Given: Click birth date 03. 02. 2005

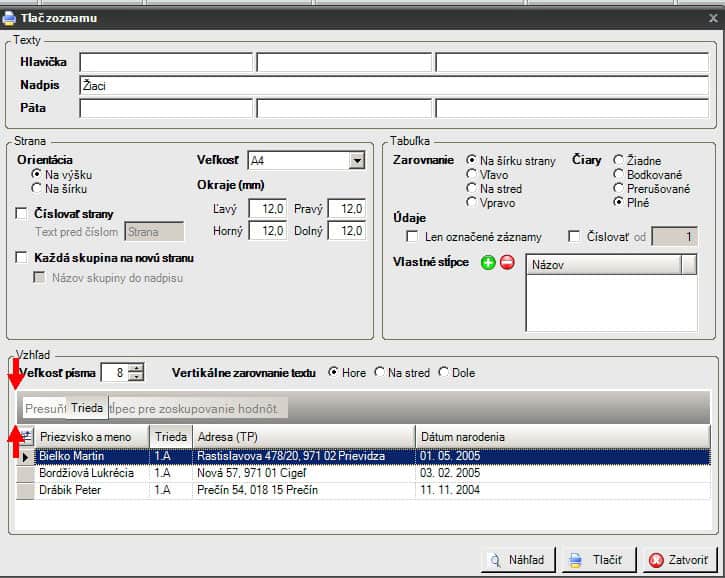Looking at the screenshot, I should (450, 473).
